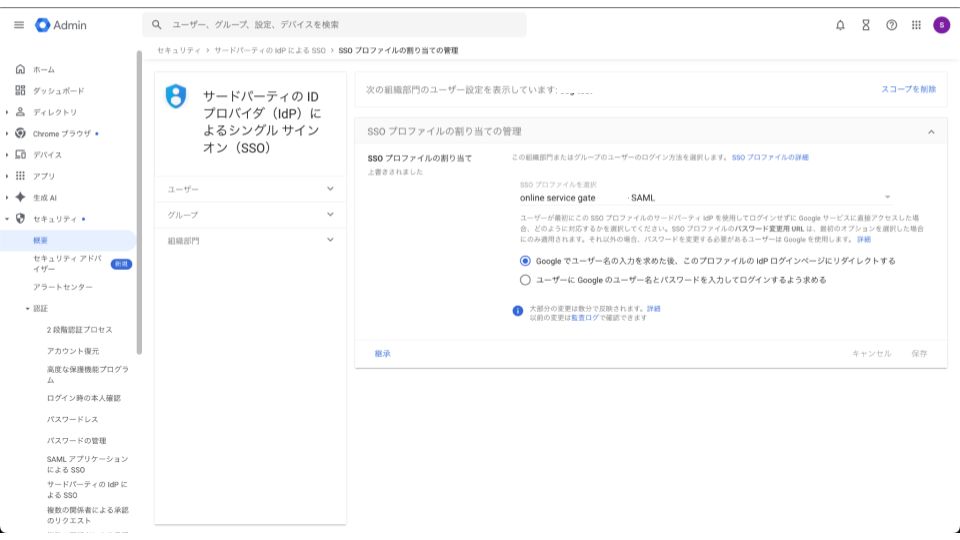Click the blue info icon
The width and height of the screenshot is (960, 540).
[x=518, y=311]
